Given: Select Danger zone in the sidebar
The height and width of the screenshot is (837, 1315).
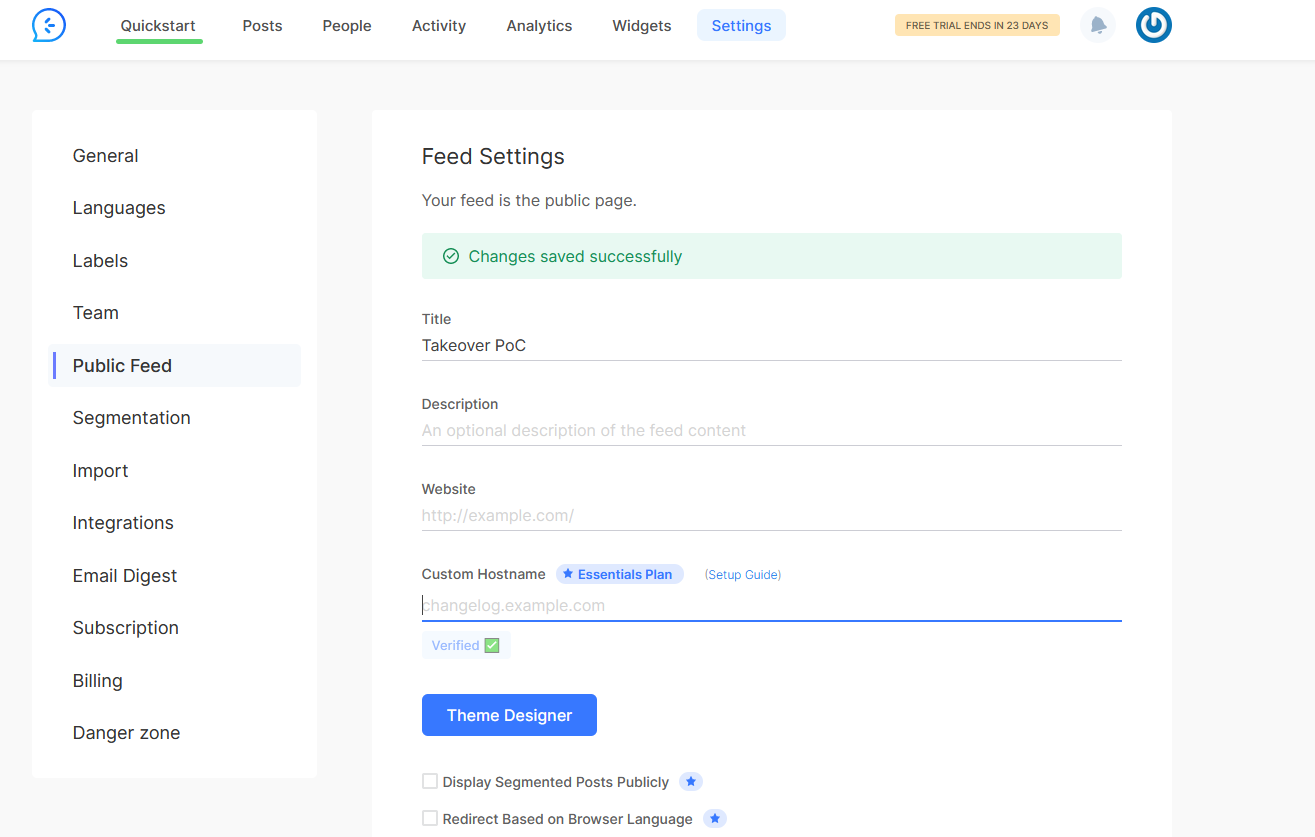Looking at the screenshot, I should click(126, 732).
